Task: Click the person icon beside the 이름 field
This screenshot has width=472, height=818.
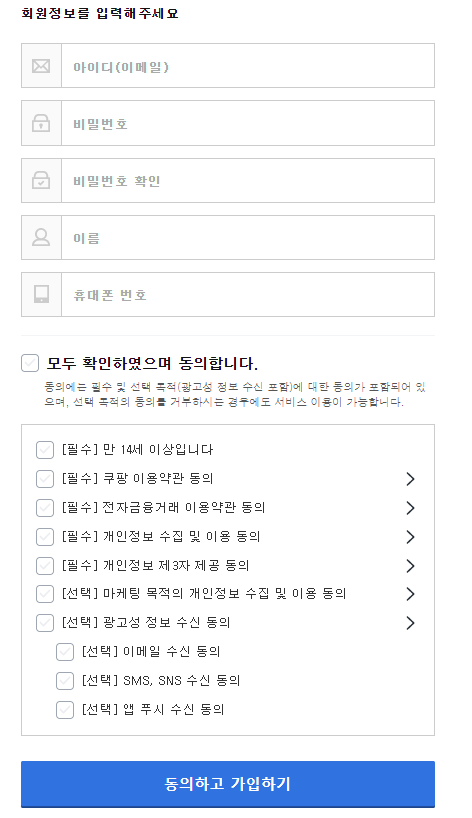Action: [41, 237]
